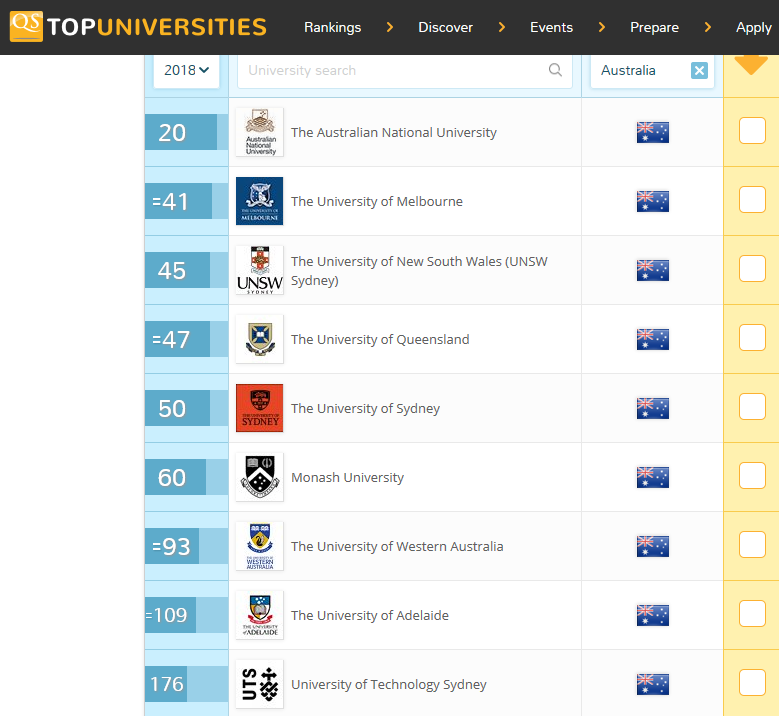779x716 pixels.
Task: Click the flag in University of Western Australia row
Action: click(653, 547)
